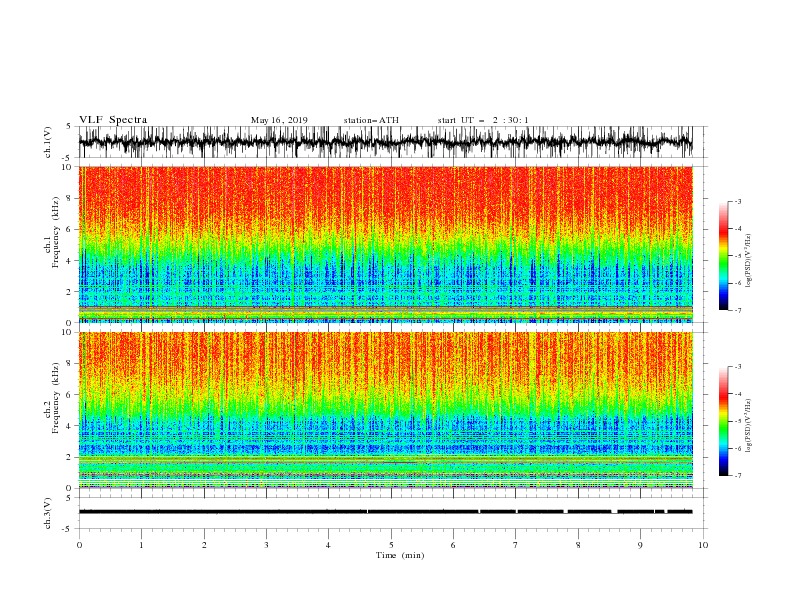Click the '5' tick on the time axis

pyautogui.click(x=391, y=545)
